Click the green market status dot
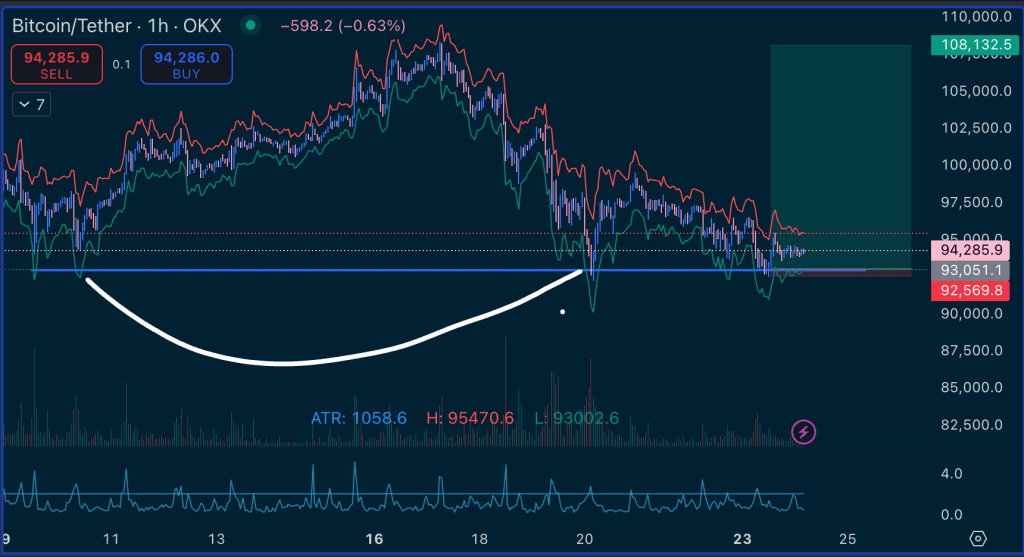This screenshot has height=557, width=1024. (250, 25)
